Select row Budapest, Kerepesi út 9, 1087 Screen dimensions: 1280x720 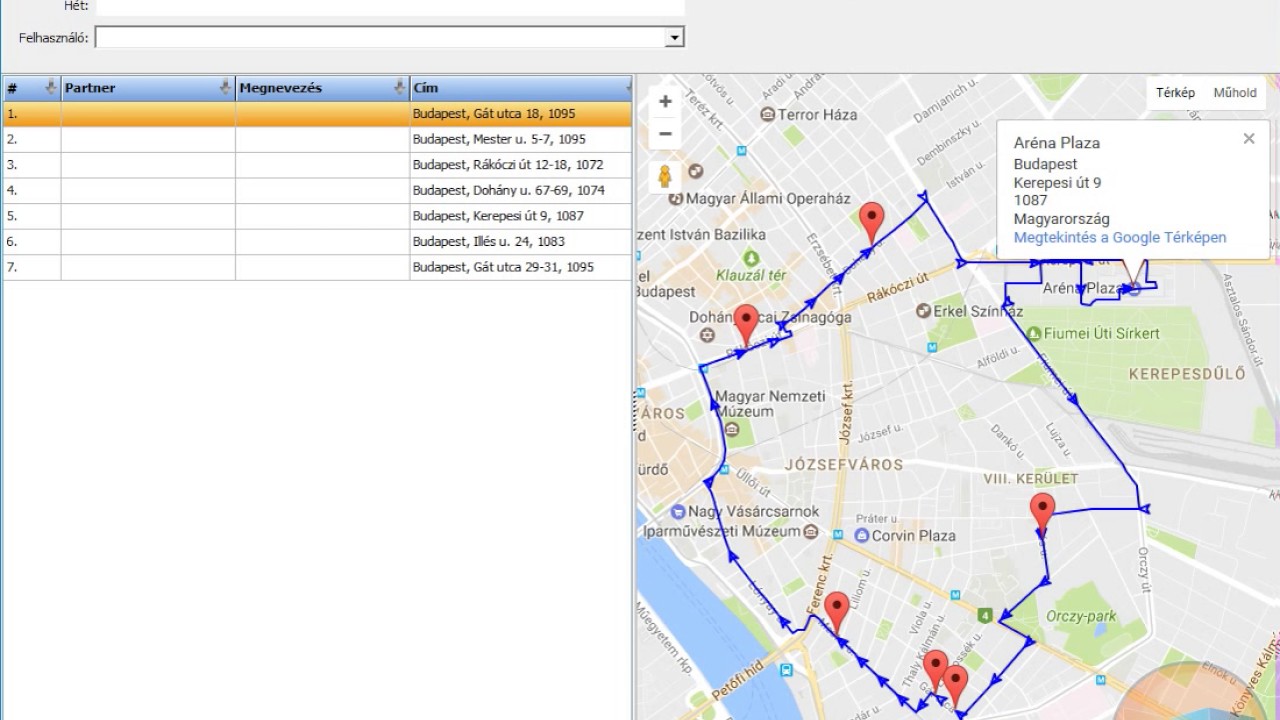point(317,216)
